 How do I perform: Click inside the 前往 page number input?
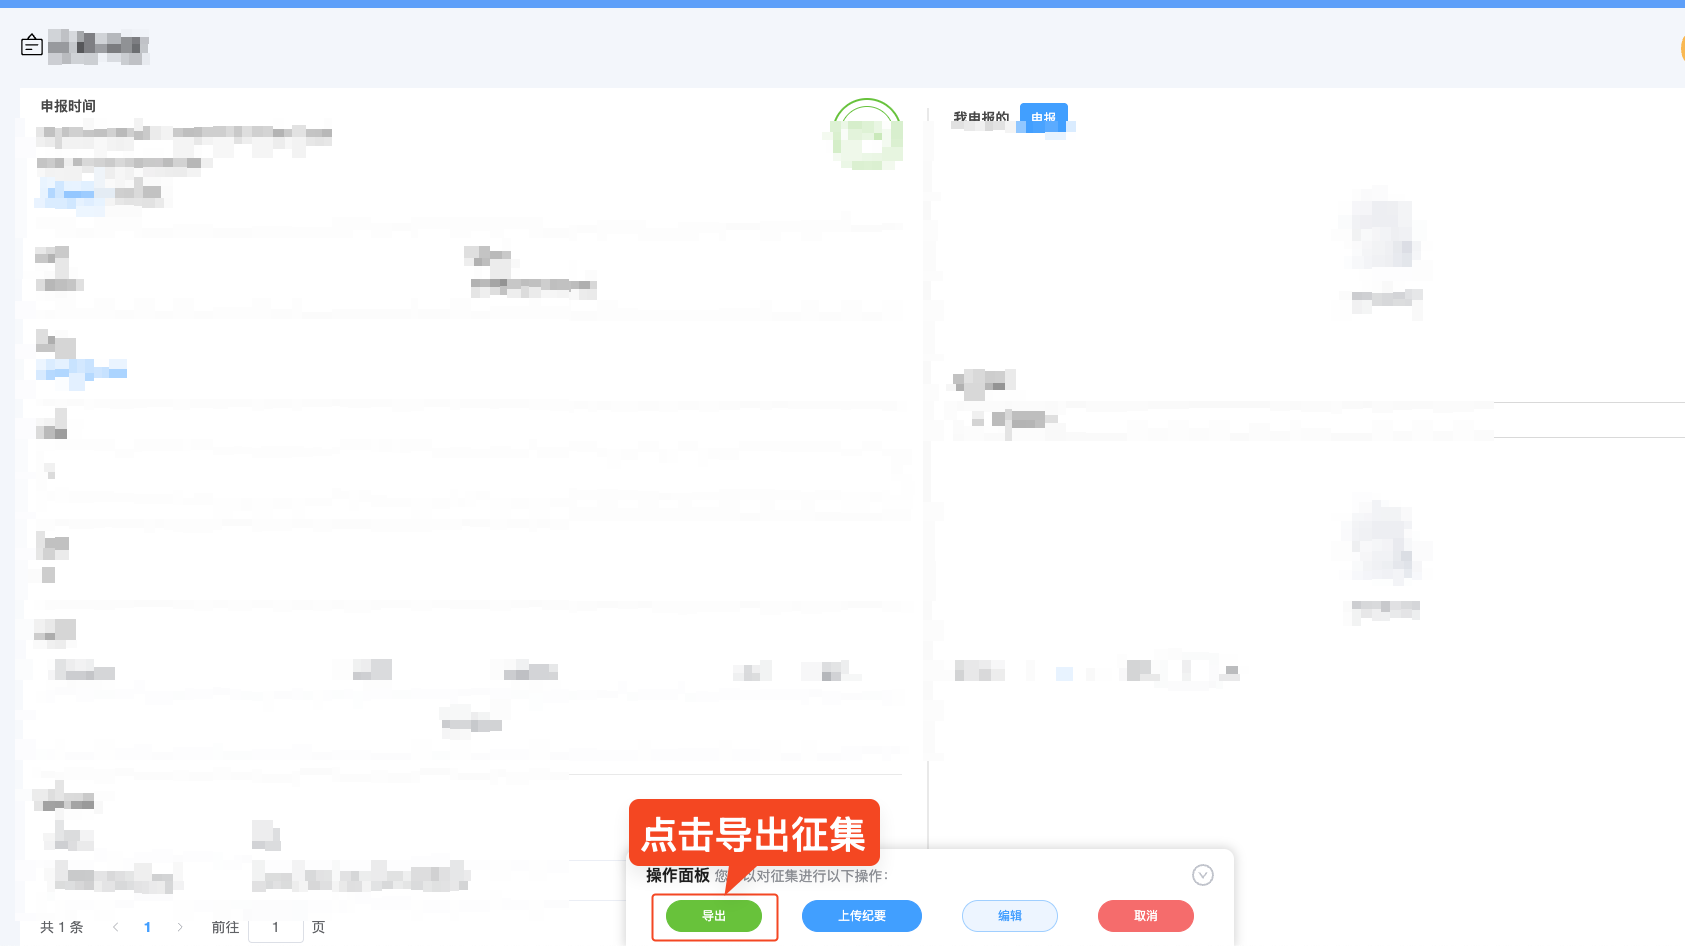pyautogui.click(x=276, y=927)
